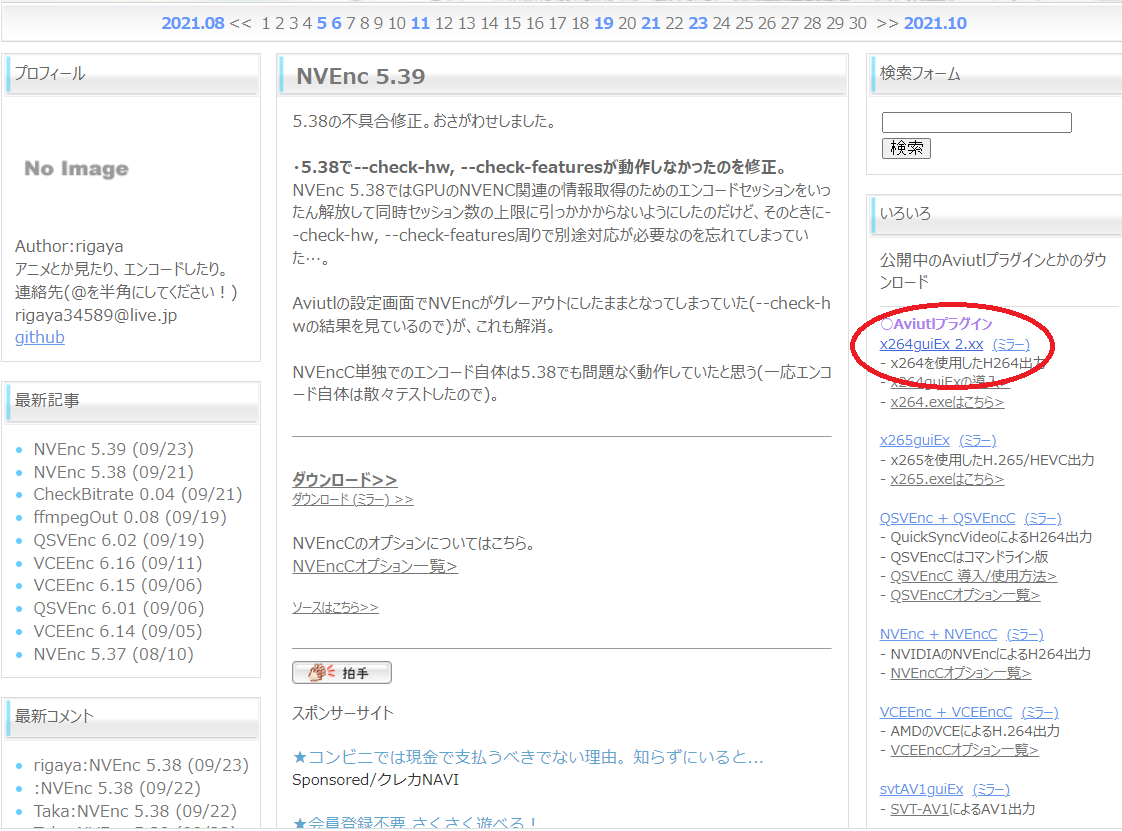Navigate to the 2021.08 archive
Screen dimensions: 1122x831
click(x=192, y=23)
